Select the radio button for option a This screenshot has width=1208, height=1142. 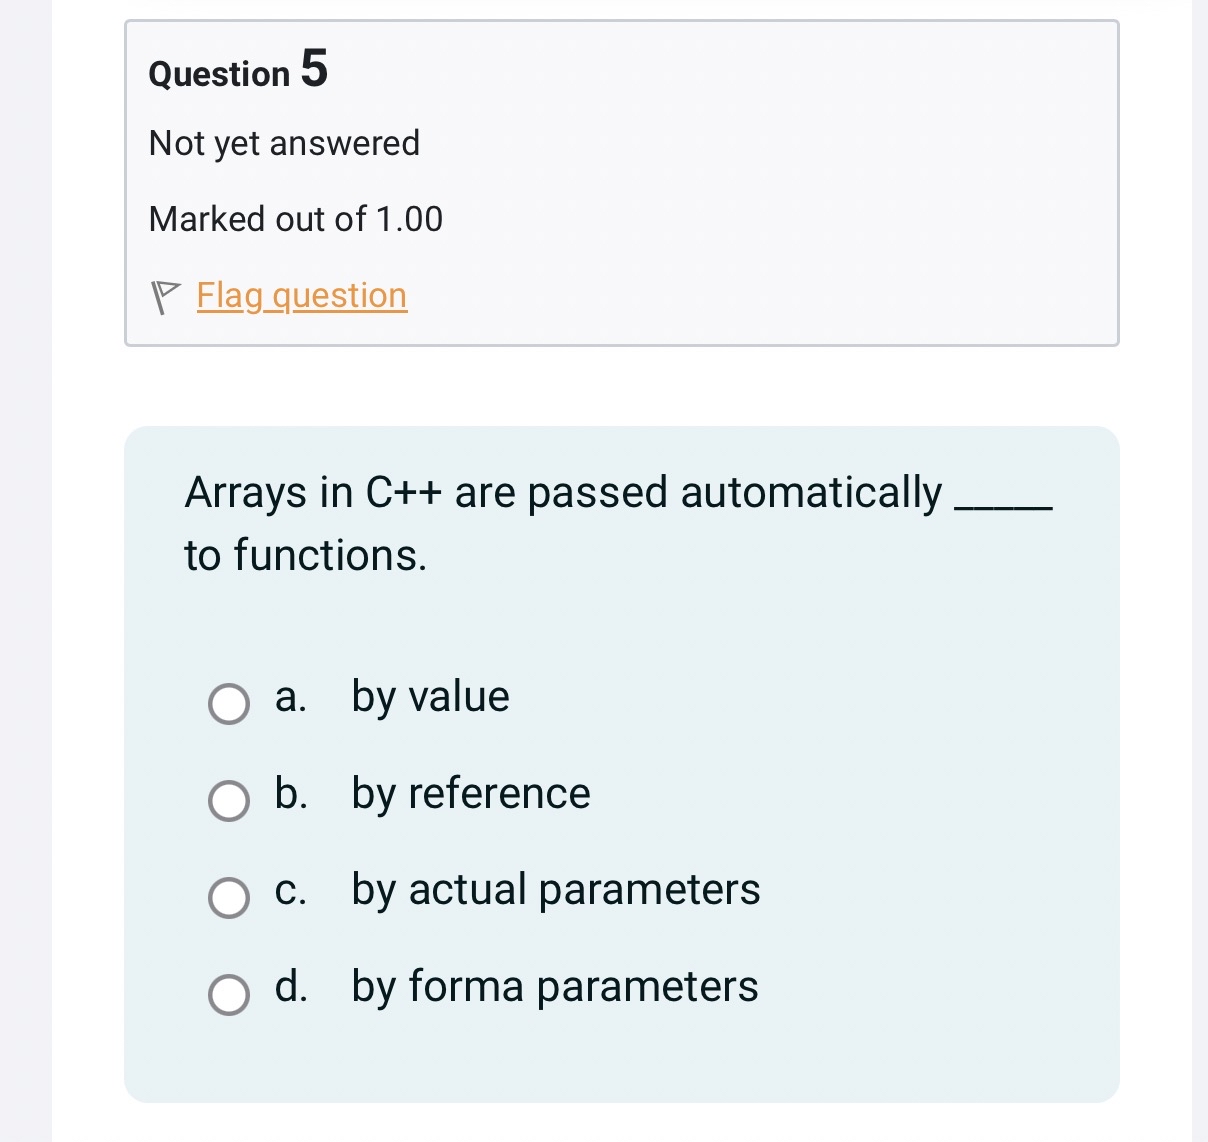coord(229,704)
